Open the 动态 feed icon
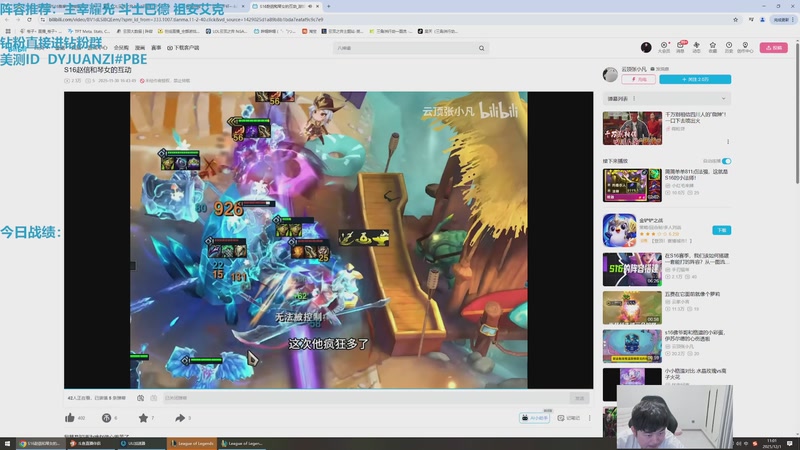The height and width of the screenshot is (450, 800). point(696,47)
